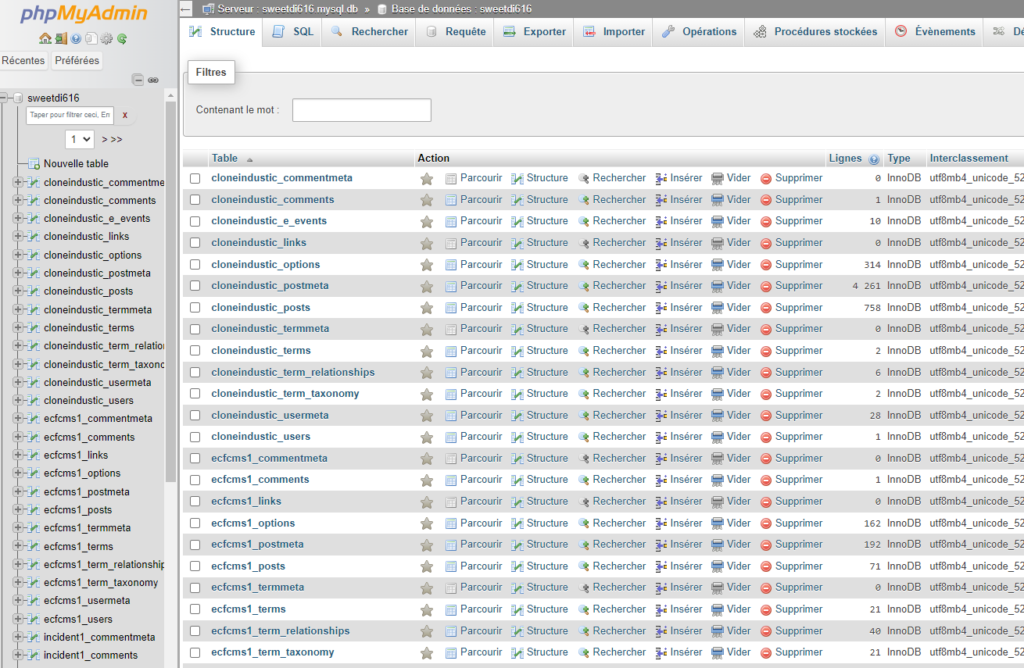Expand the cloneindustic_links tree node
Image resolution: width=1024 pixels, height=668 pixels.
click(x=17, y=237)
